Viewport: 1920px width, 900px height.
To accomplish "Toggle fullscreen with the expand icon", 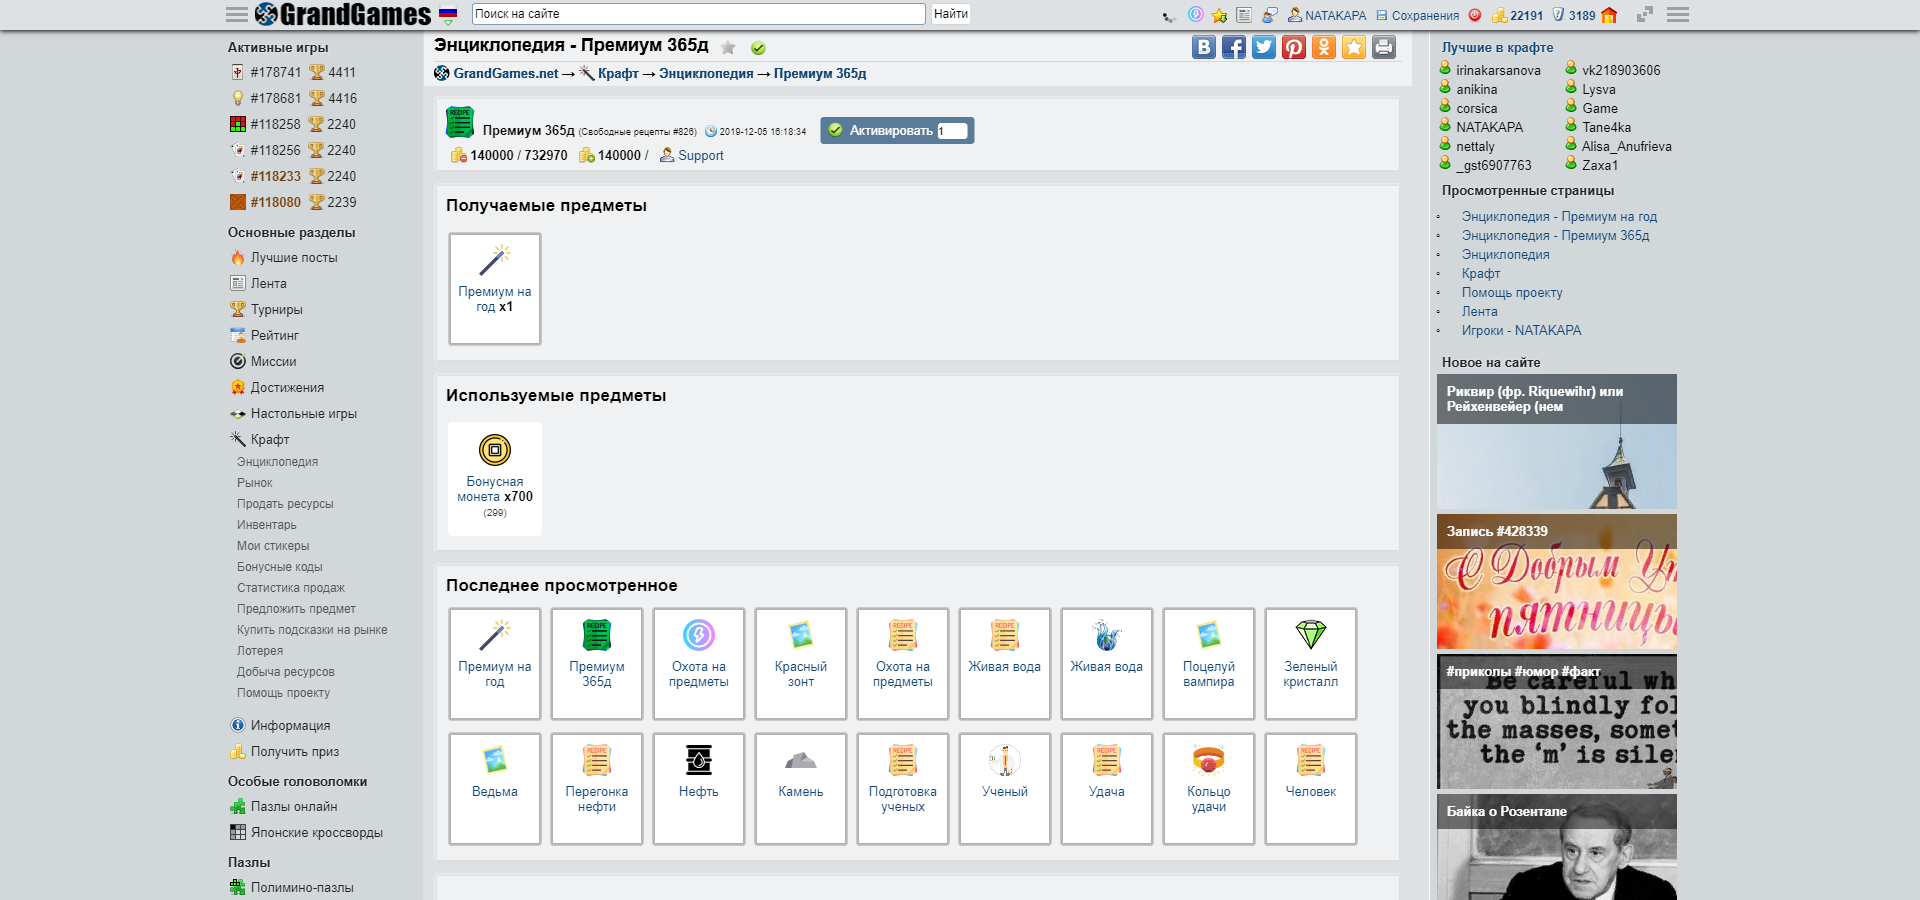I will point(1645,15).
